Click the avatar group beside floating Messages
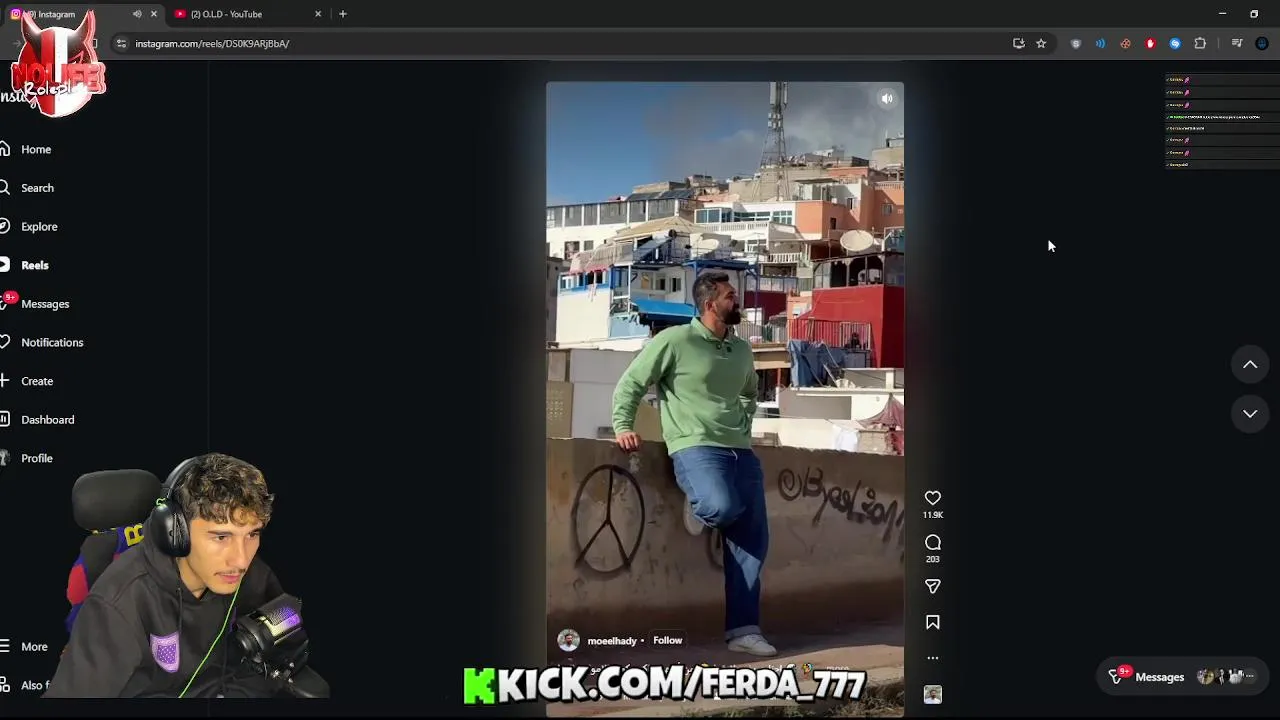This screenshot has height=720, width=1280. [1225, 677]
